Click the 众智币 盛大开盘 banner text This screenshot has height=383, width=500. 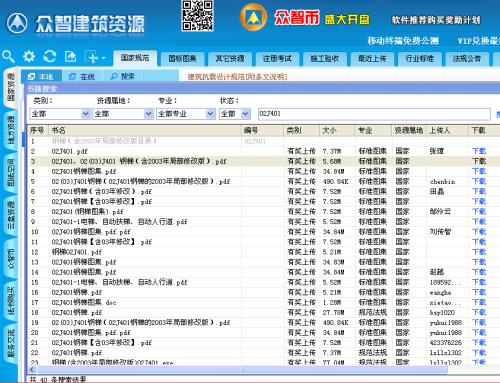[x=322, y=18]
